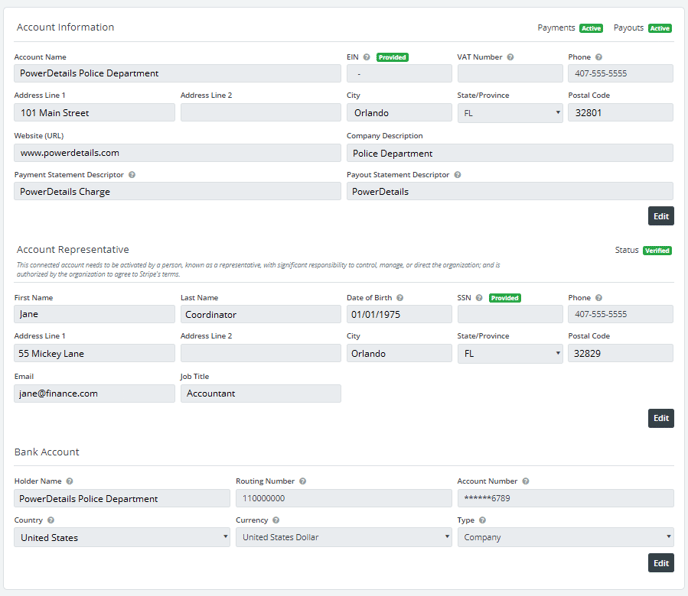Click the representative Email field
The image size is (688, 596).
coord(94,394)
